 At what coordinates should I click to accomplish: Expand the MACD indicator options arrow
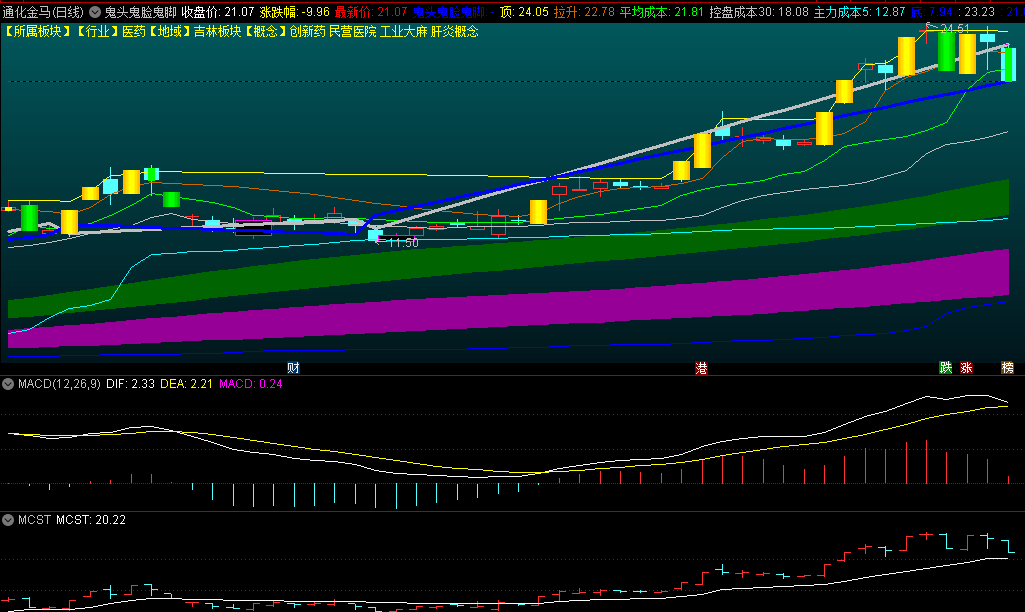click(8, 384)
